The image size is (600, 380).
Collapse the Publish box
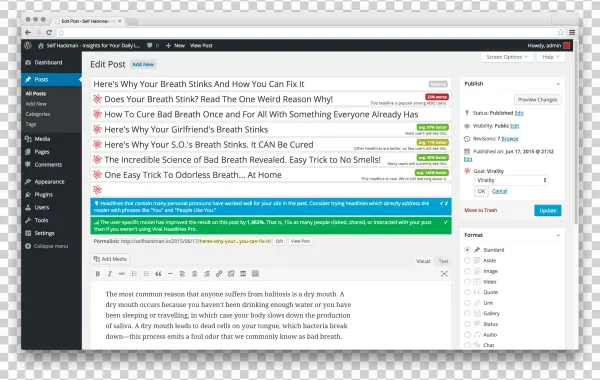[x=558, y=84]
